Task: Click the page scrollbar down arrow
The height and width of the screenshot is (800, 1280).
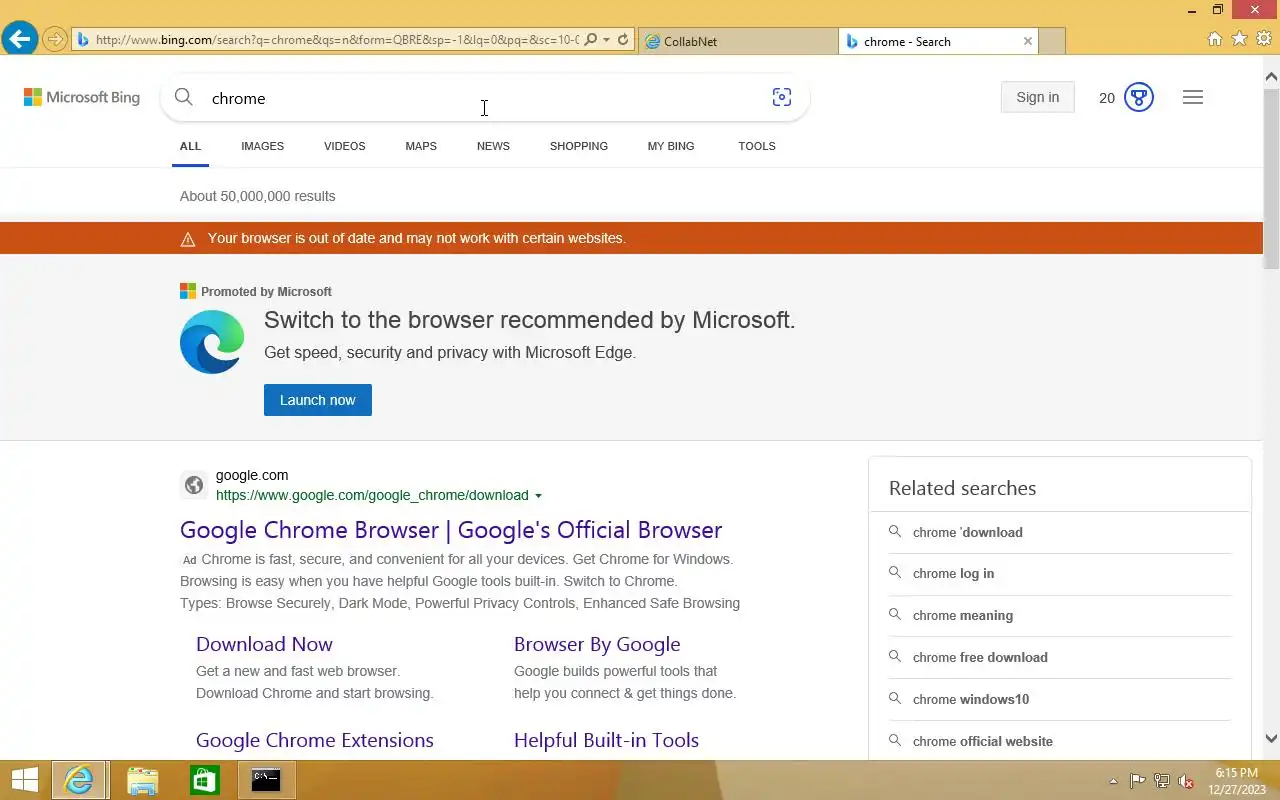Action: coord(1271,739)
